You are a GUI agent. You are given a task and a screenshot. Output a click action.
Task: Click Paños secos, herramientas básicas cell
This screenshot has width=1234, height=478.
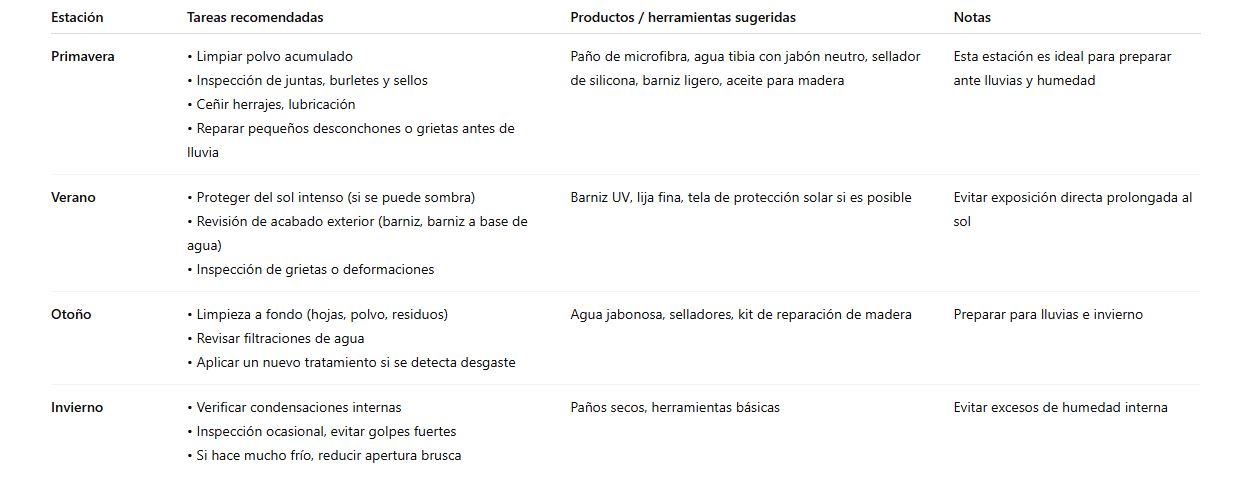coord(675,408)
